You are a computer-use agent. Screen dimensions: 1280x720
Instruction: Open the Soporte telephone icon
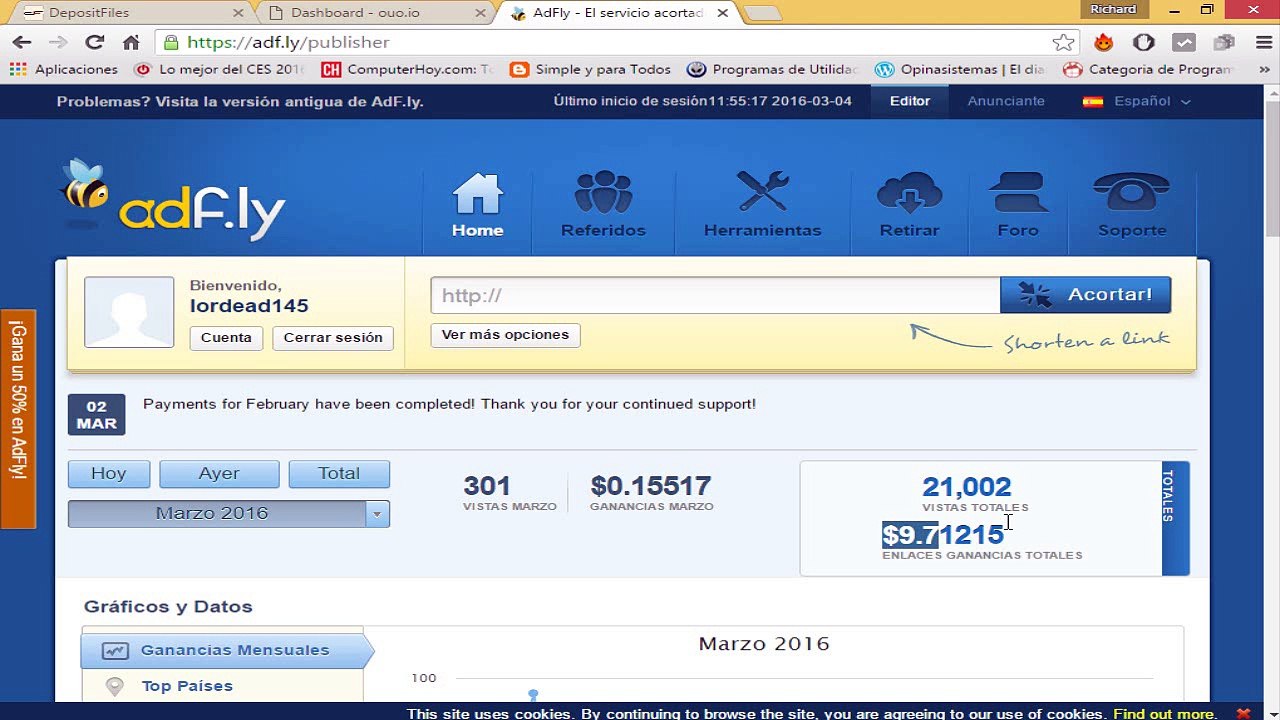click(1132, 192)
